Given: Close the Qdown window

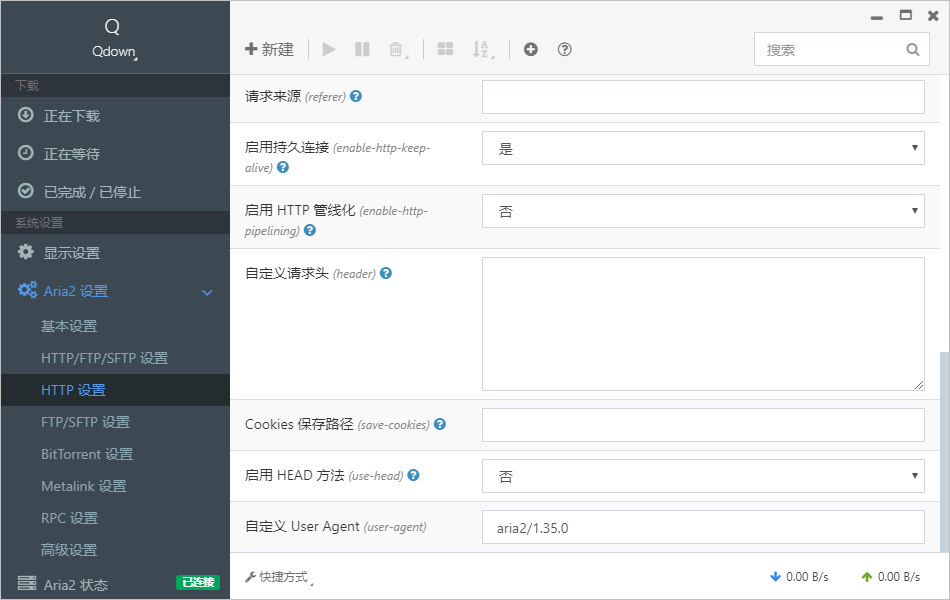Looking at the screenshot, I should [934, 16].
